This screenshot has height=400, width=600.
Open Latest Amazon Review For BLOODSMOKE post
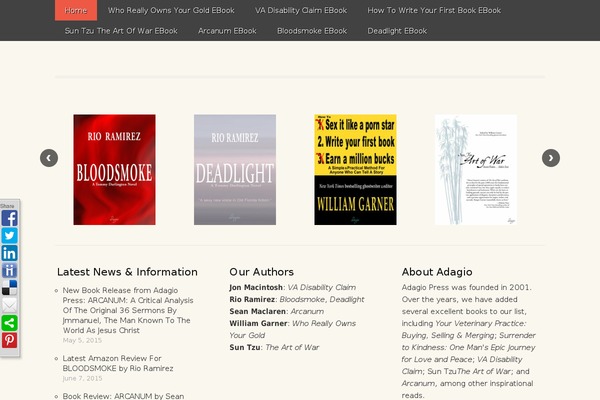point(118,363)
